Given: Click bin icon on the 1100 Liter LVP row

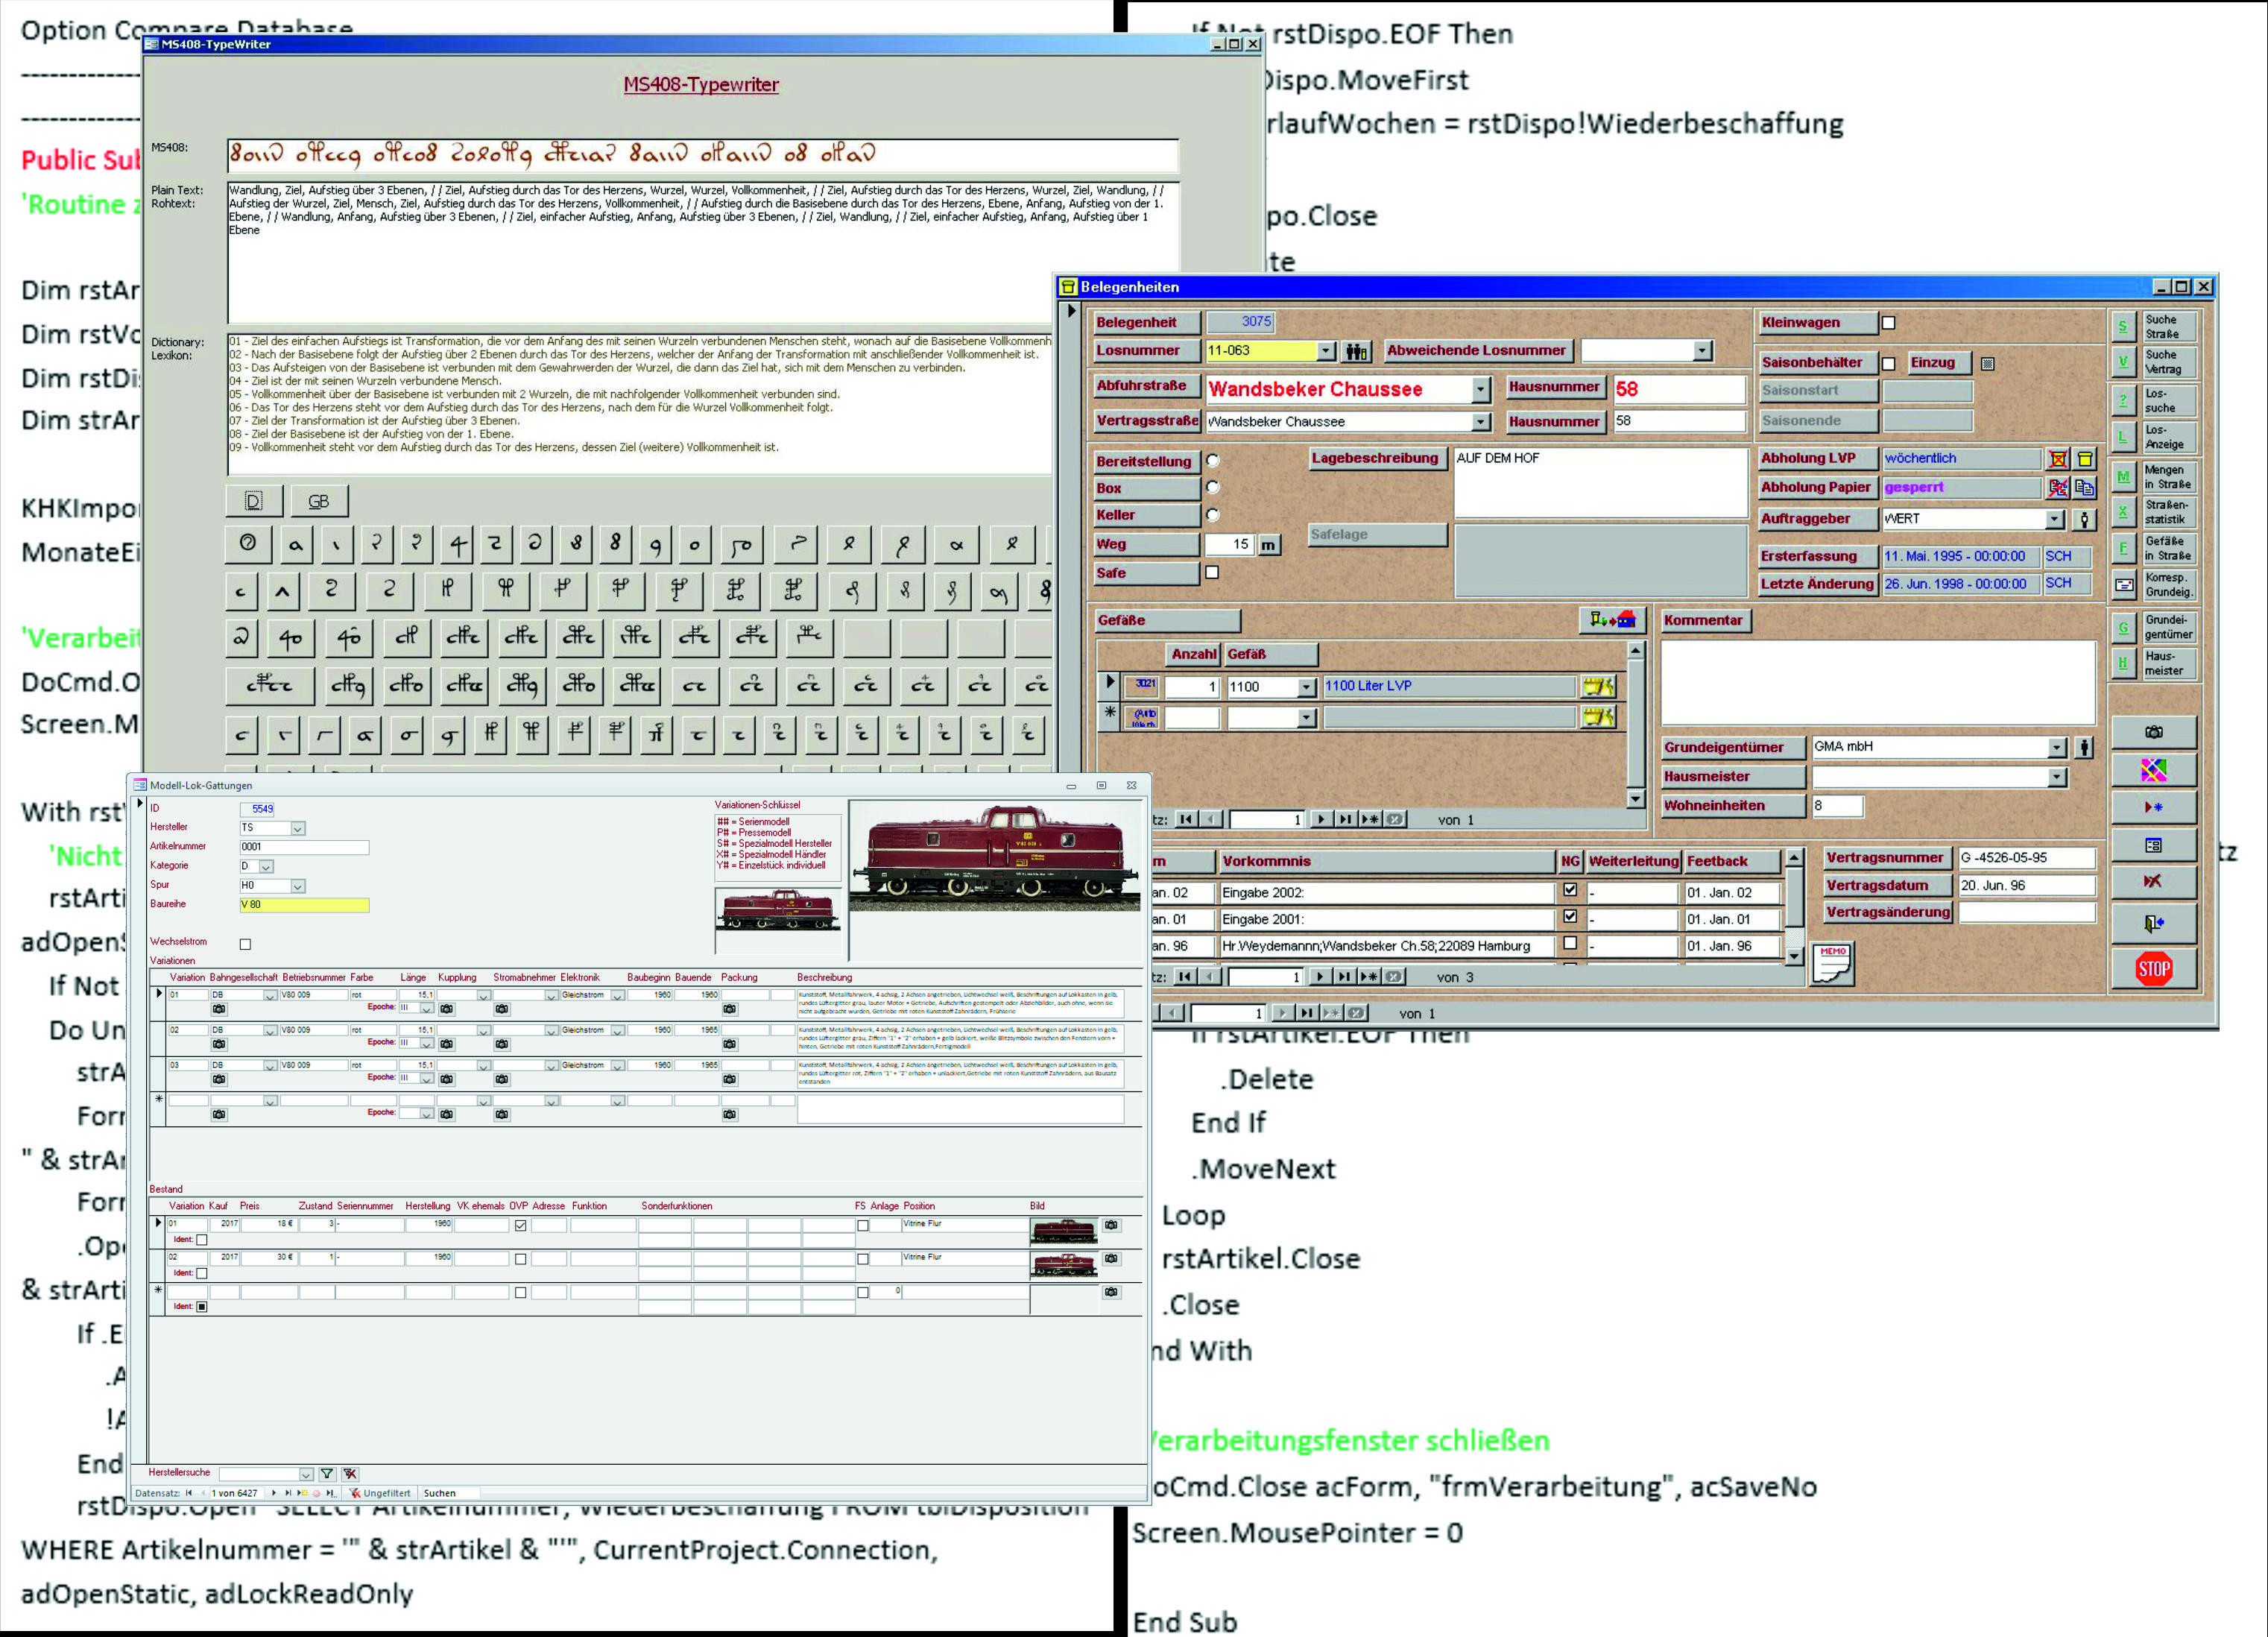Looking at the screenshot, I should [x=1598, y=686].
